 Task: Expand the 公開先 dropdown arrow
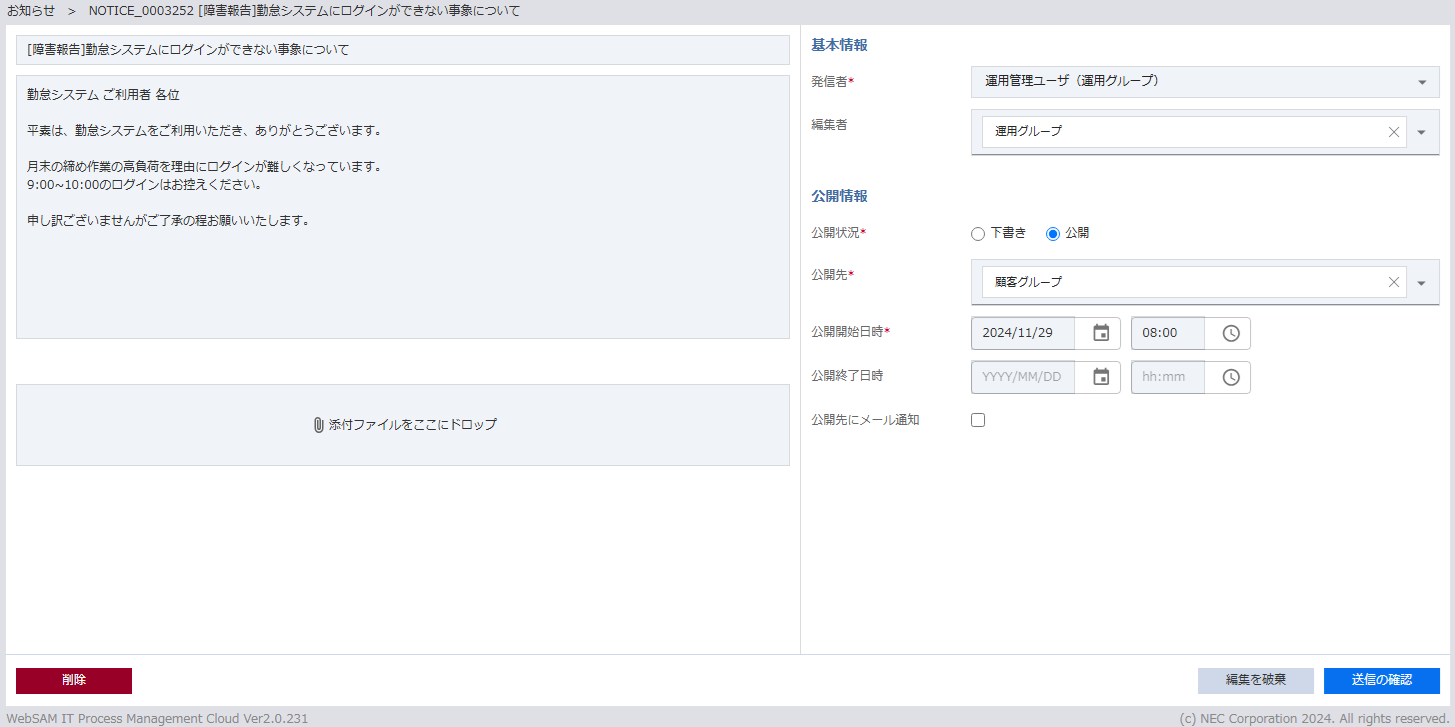coord(1422,283)
